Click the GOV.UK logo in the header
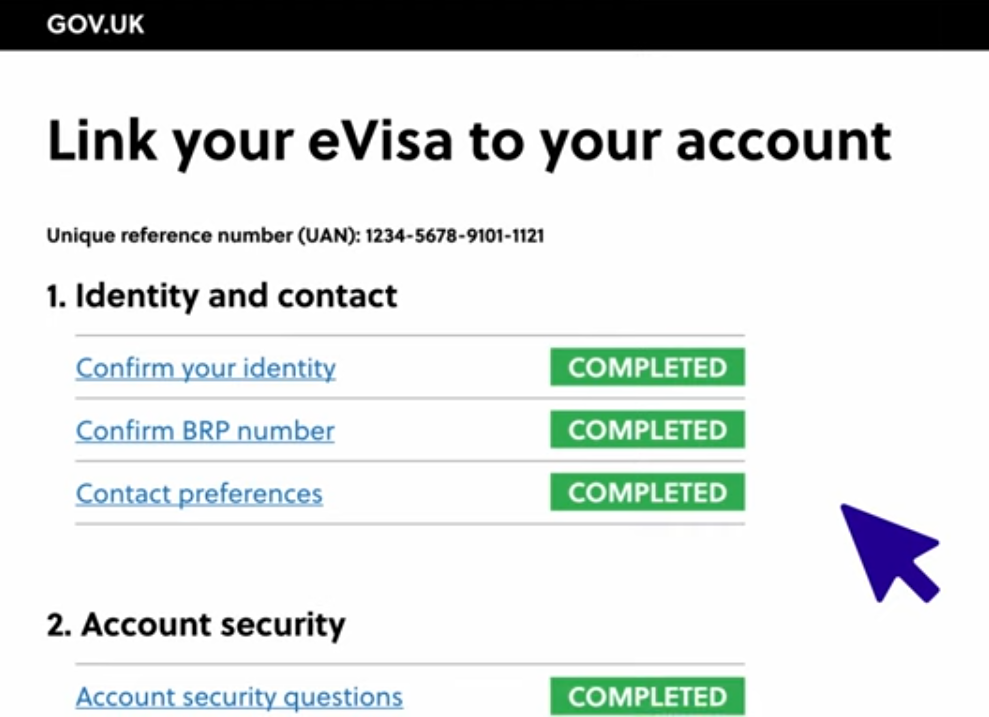Viewport: 989px width, 717px height. tap(95, 25)
